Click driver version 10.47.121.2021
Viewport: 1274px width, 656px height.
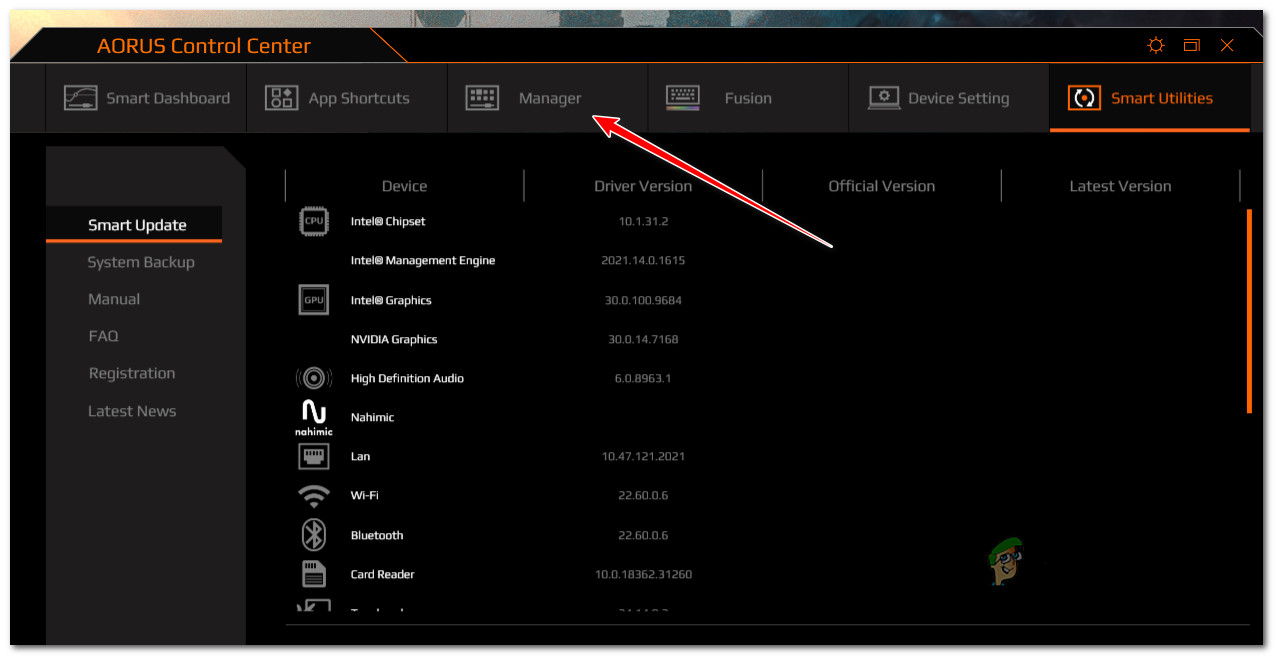point(643,456)
